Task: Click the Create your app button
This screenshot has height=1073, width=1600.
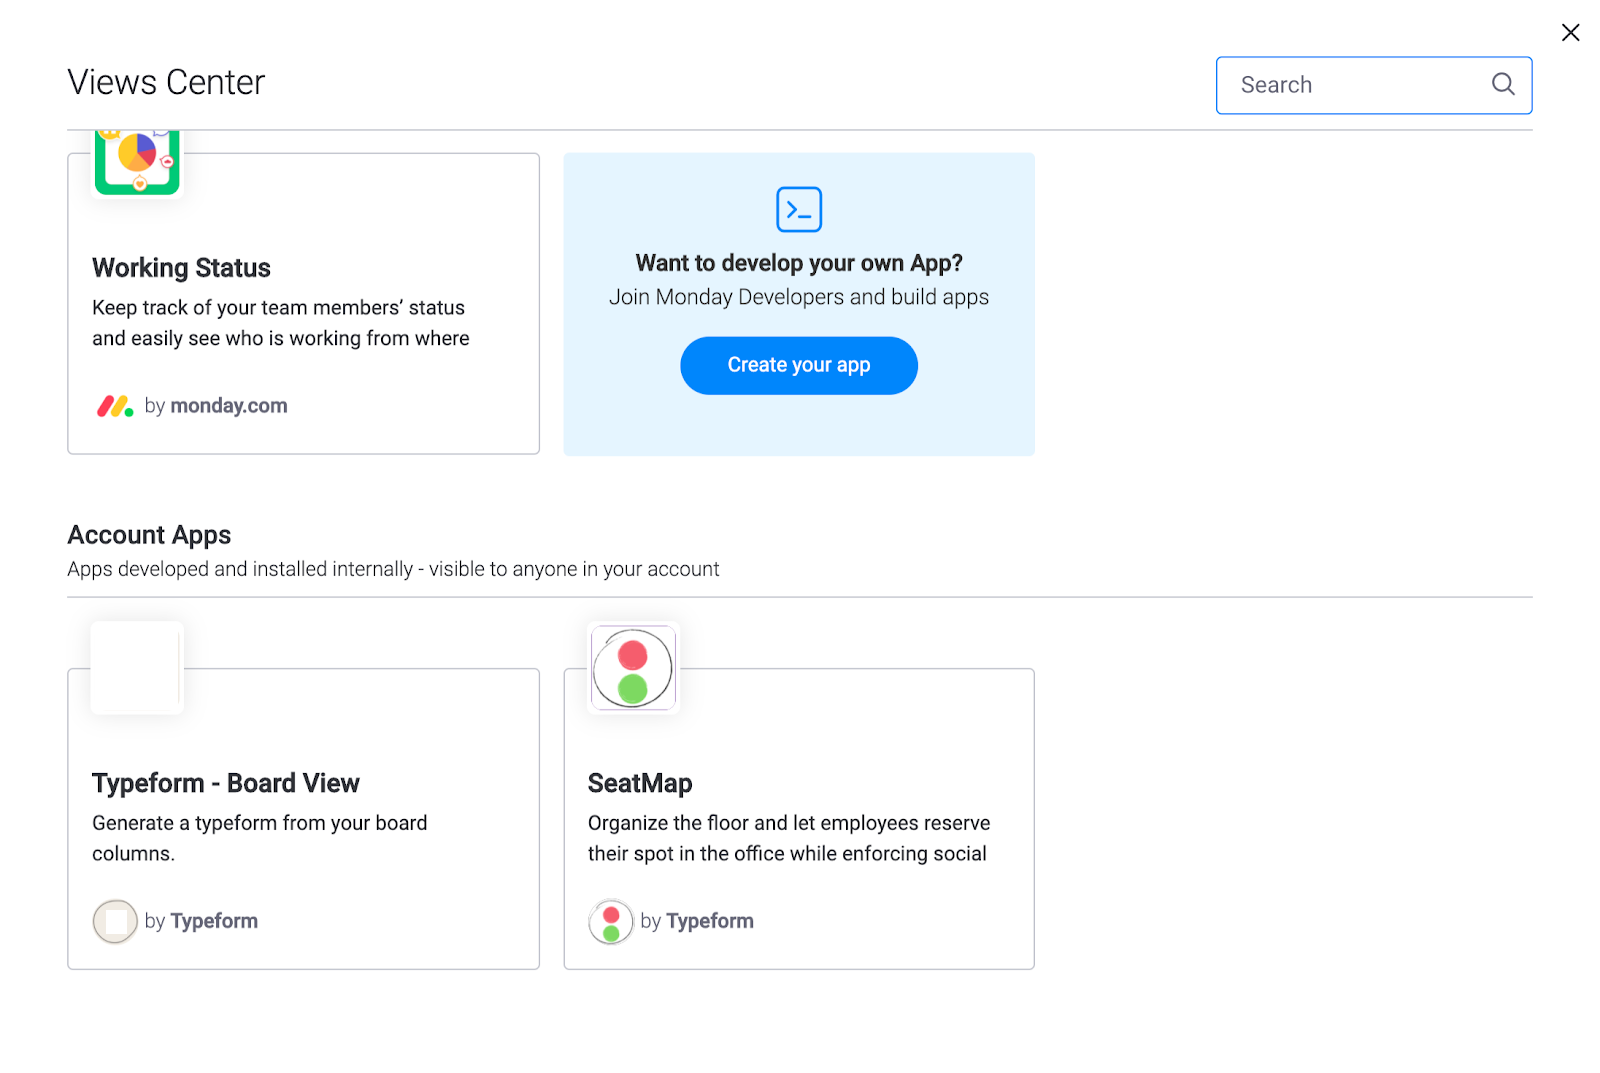Action: pos(799,365)
